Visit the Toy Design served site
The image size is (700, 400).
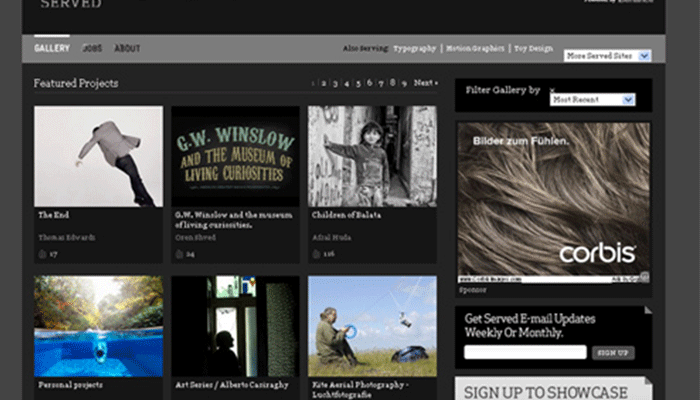click(533, 49)
